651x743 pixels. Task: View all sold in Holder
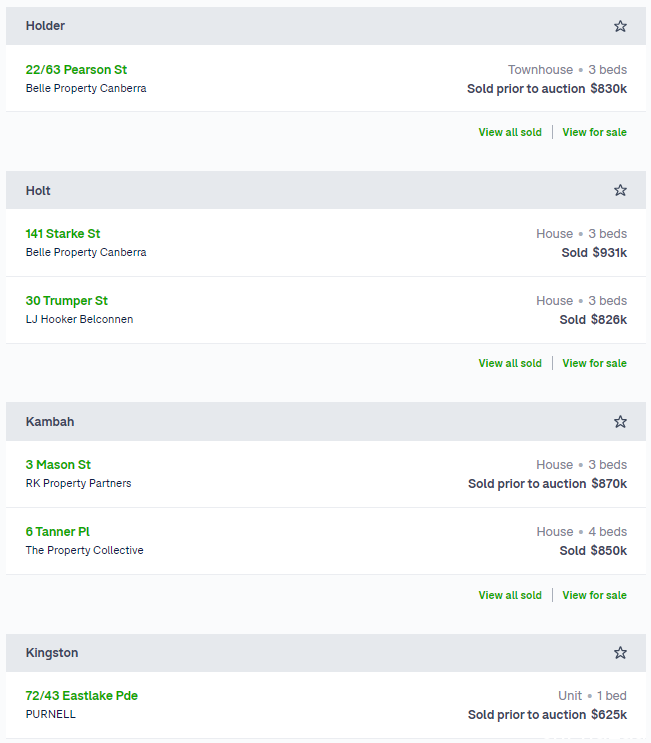[x=510, y=132]
